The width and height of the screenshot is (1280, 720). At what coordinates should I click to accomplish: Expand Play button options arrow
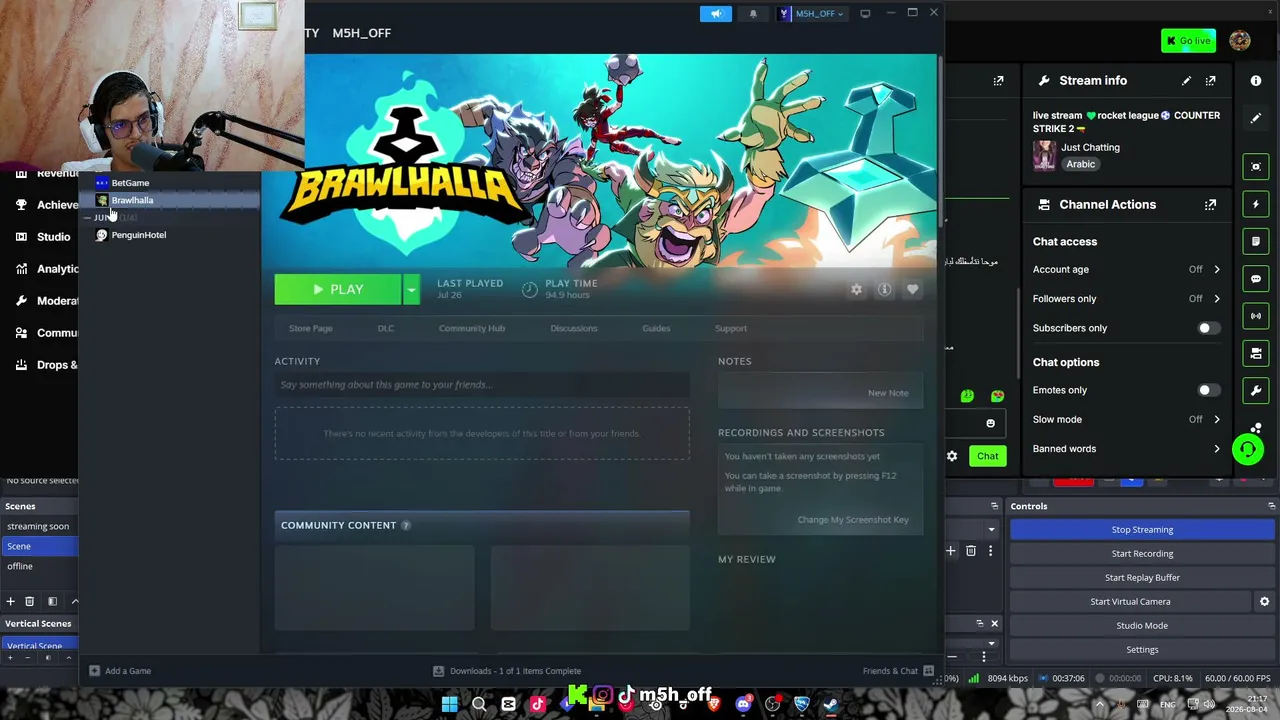click(x=411, y=289)
